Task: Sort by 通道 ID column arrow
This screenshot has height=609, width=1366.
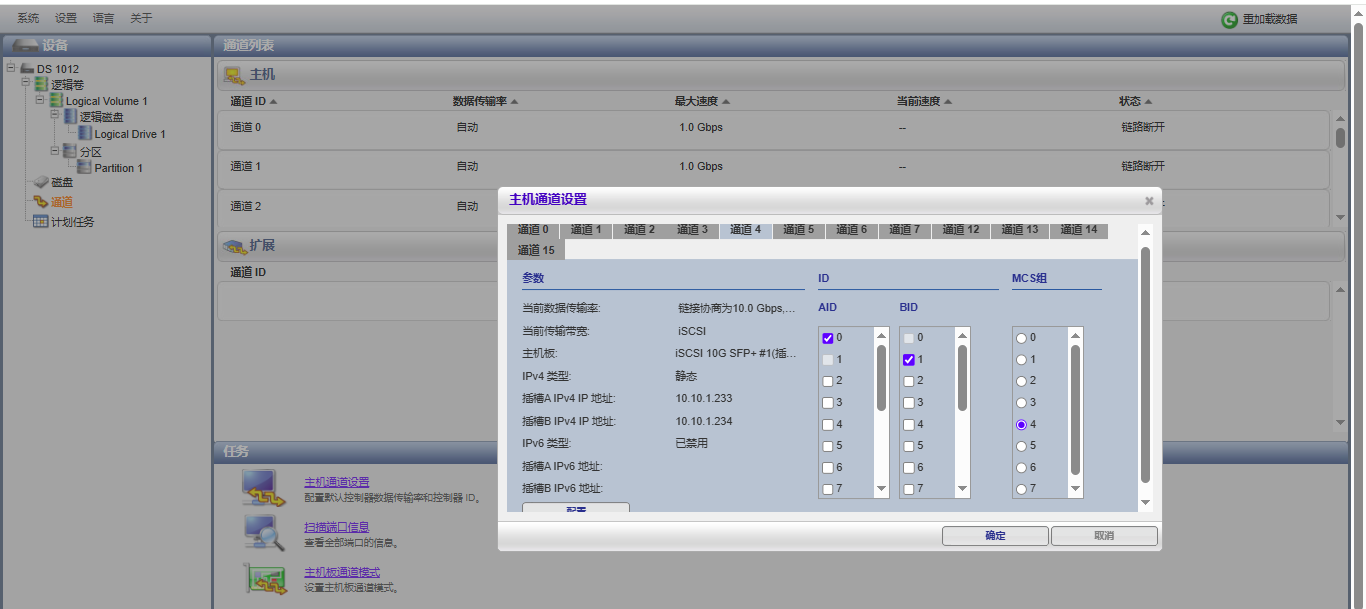Action: tap(274, 102)
